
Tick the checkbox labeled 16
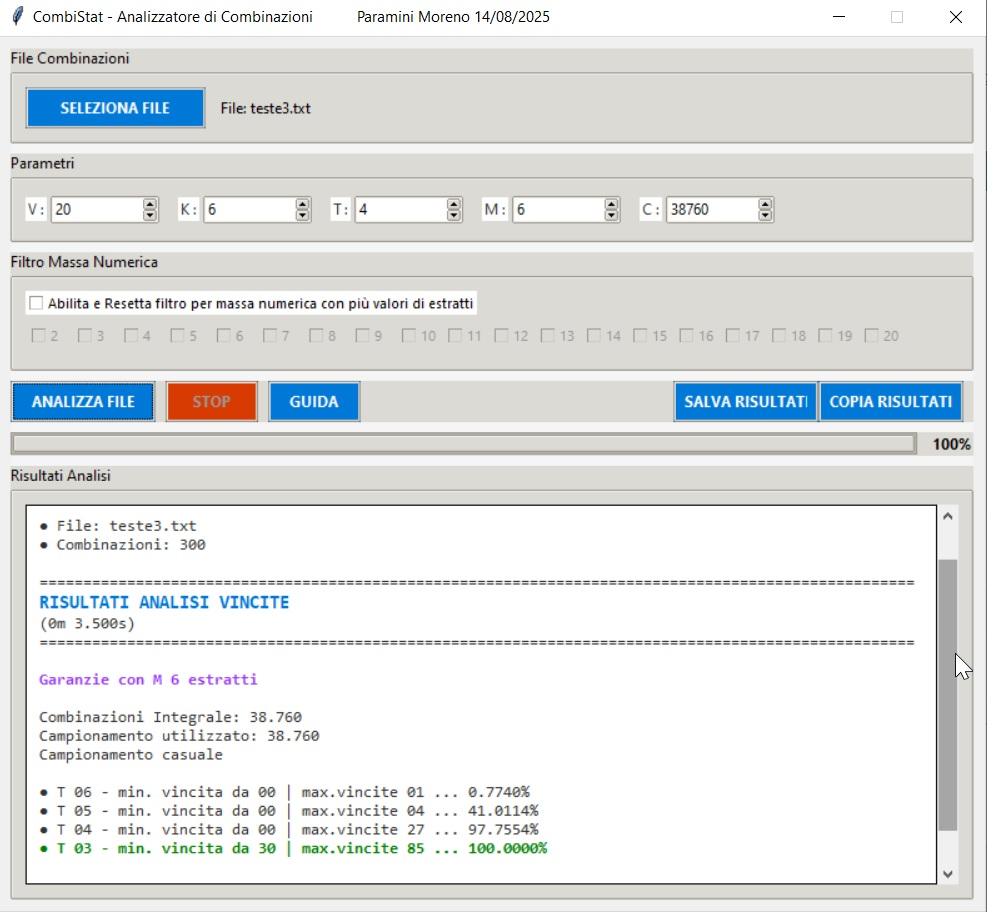pos(686,337)
